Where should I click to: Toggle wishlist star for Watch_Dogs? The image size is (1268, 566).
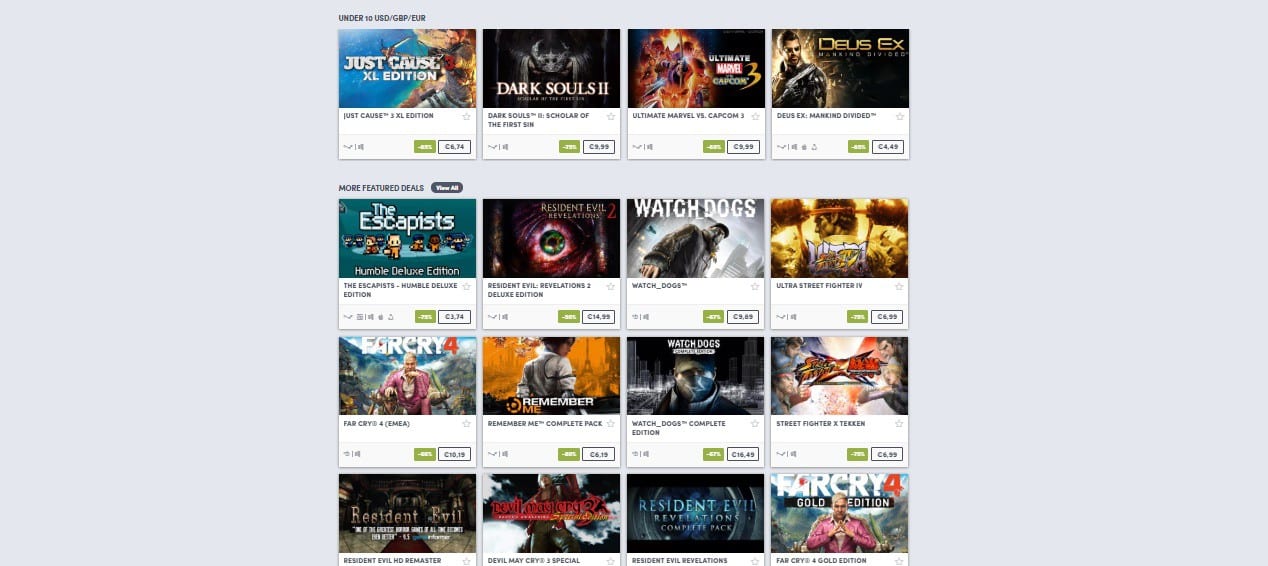(756, 286)
